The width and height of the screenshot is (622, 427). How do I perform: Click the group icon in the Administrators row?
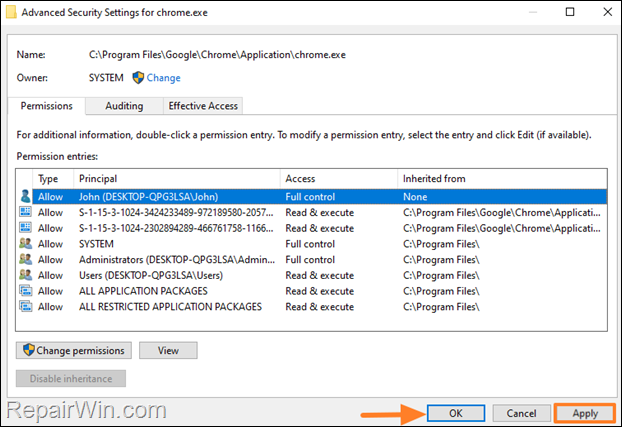(x=25, y=259)
